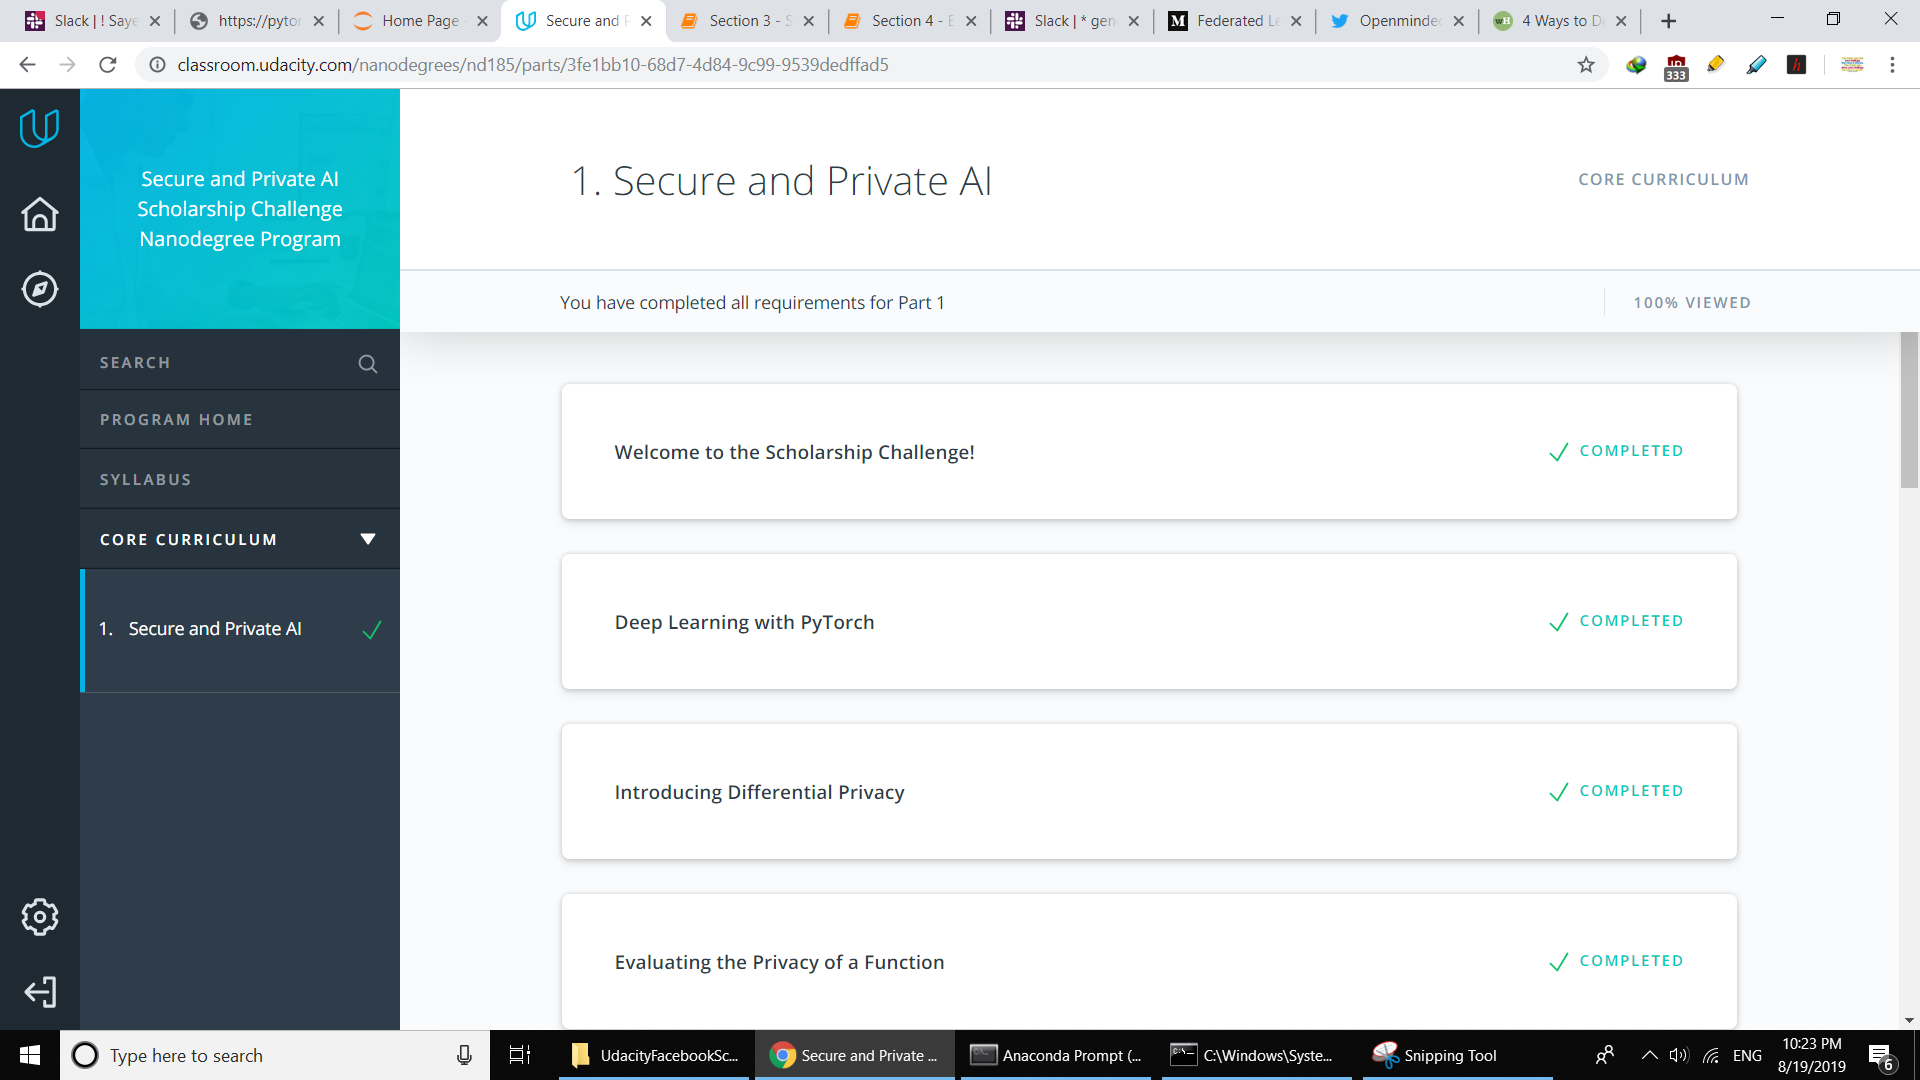Go to Program Home
This screenshot has height=1080, width=1920.
pyautogui.click(x=176, y=419)
